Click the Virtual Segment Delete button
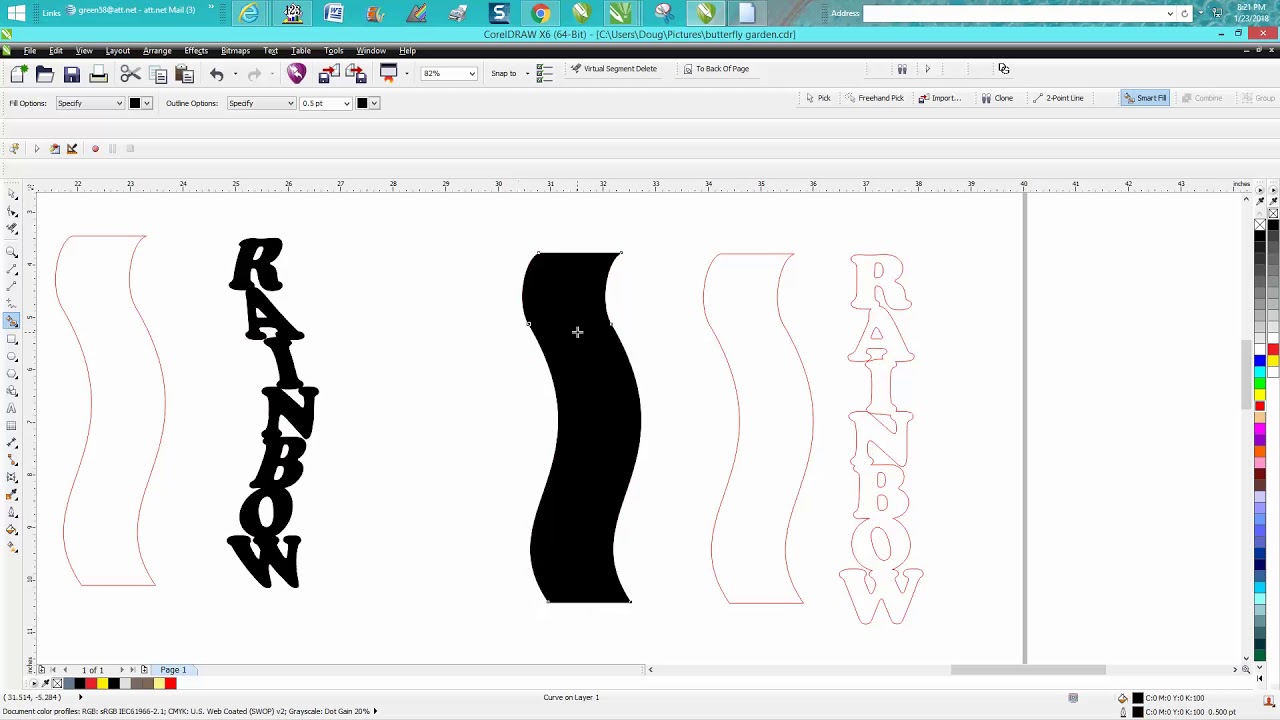The height and width of the screenshot is (720, 1280). 613,69
